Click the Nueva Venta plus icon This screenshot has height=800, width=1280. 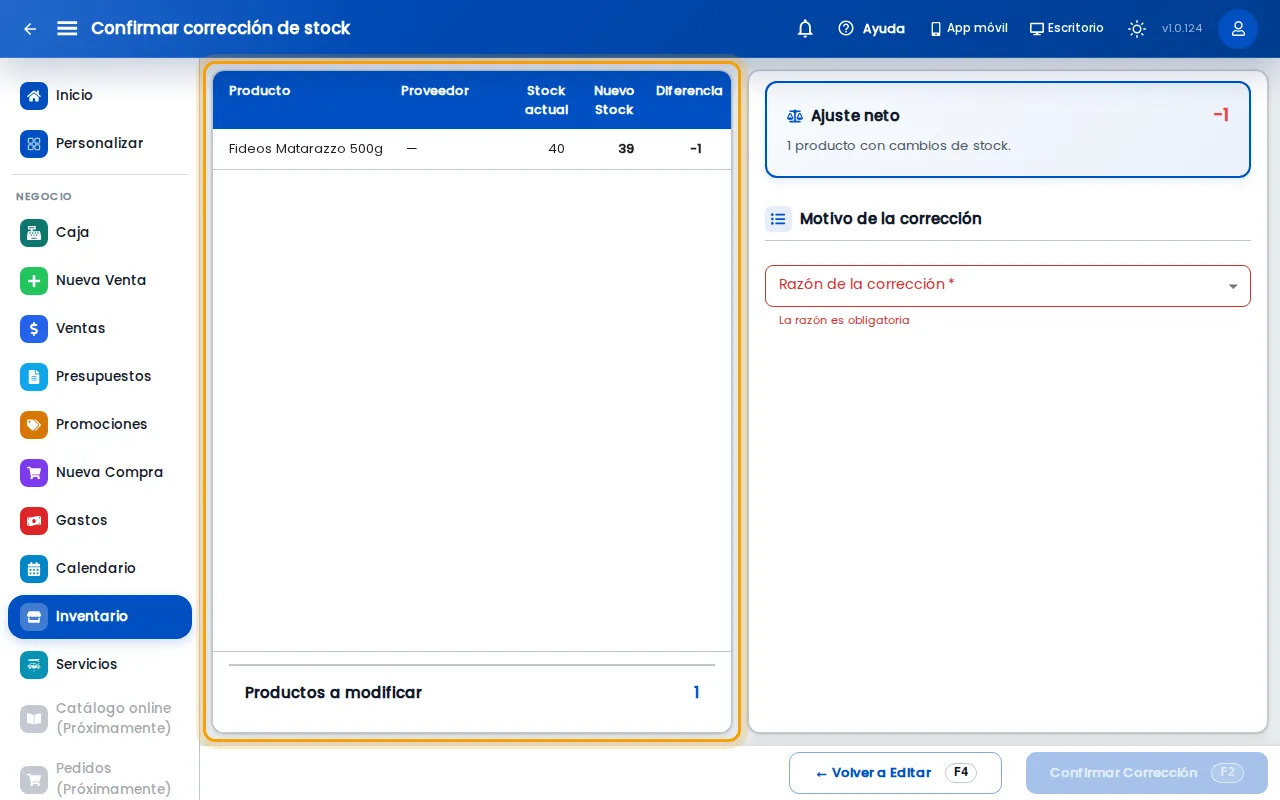click(x=34, y=281)
